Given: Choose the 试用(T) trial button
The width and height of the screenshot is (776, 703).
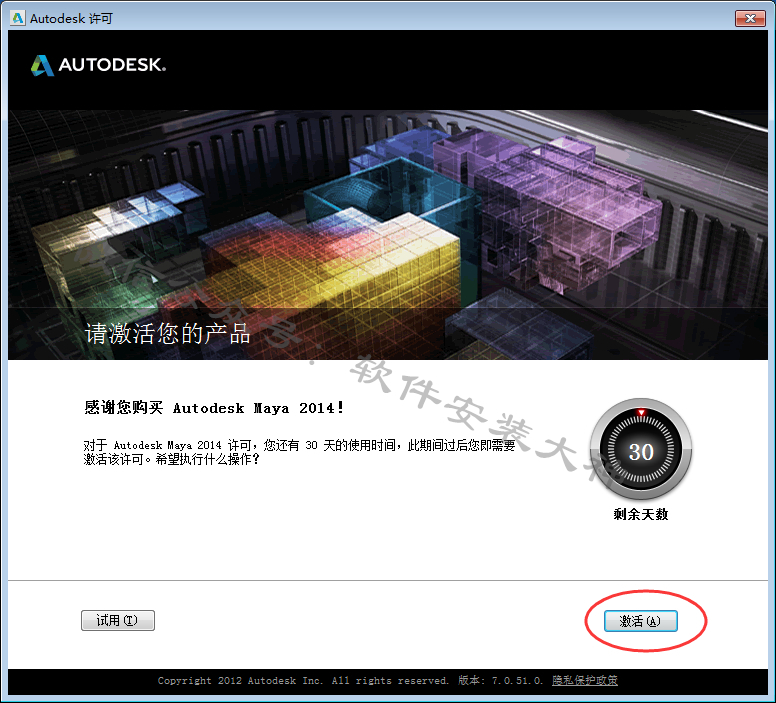Looking at the screenshot, I should 118,620.
